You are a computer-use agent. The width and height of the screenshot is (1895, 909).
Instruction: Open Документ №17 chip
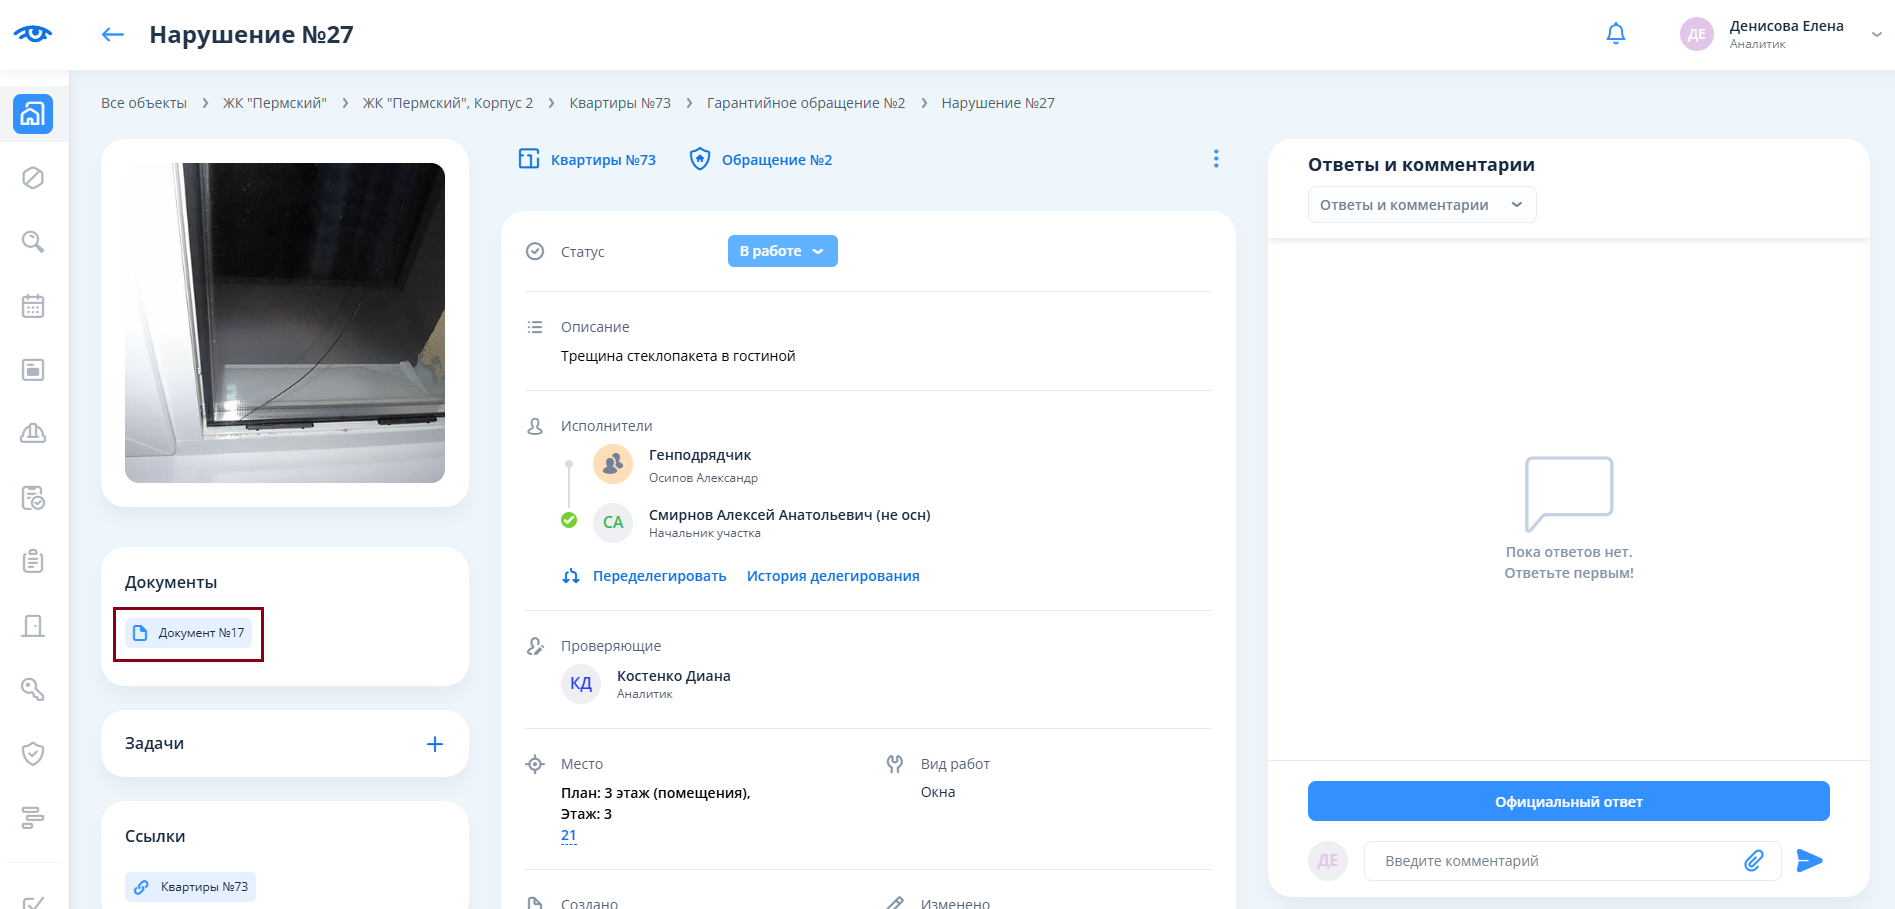[189, 633]
